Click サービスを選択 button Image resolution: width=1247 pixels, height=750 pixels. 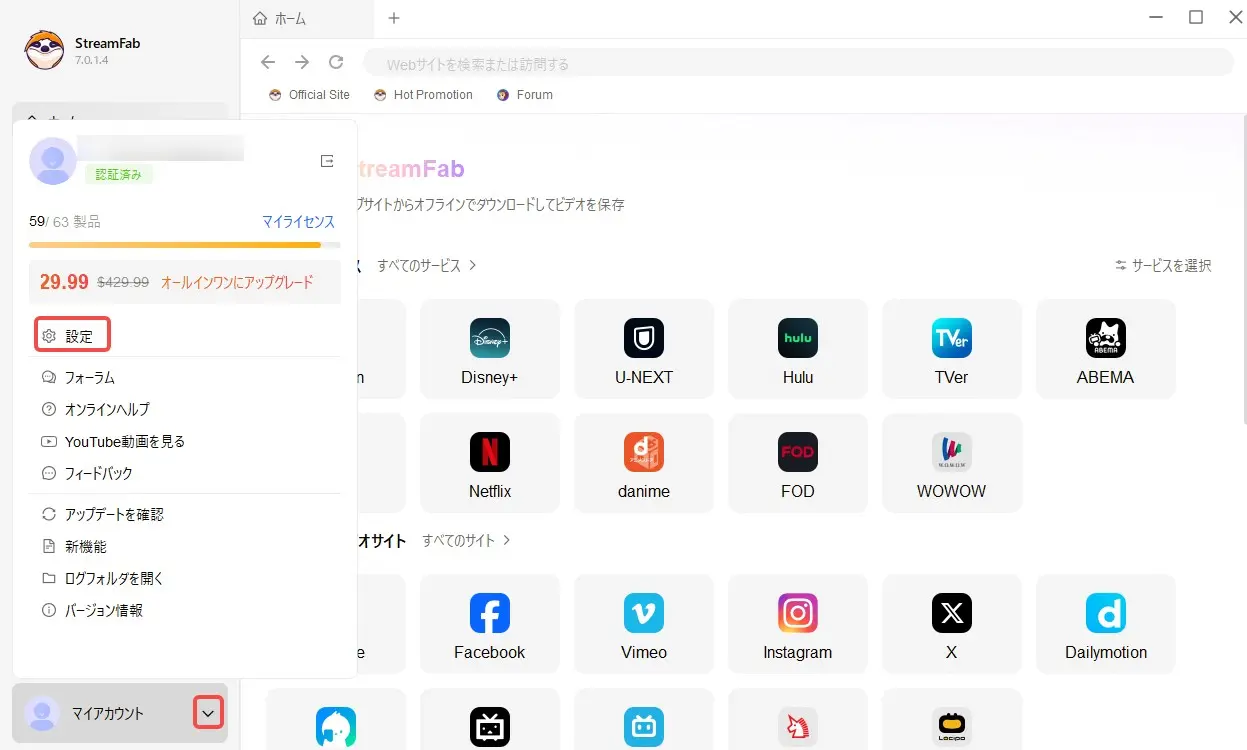(1163, 265)
